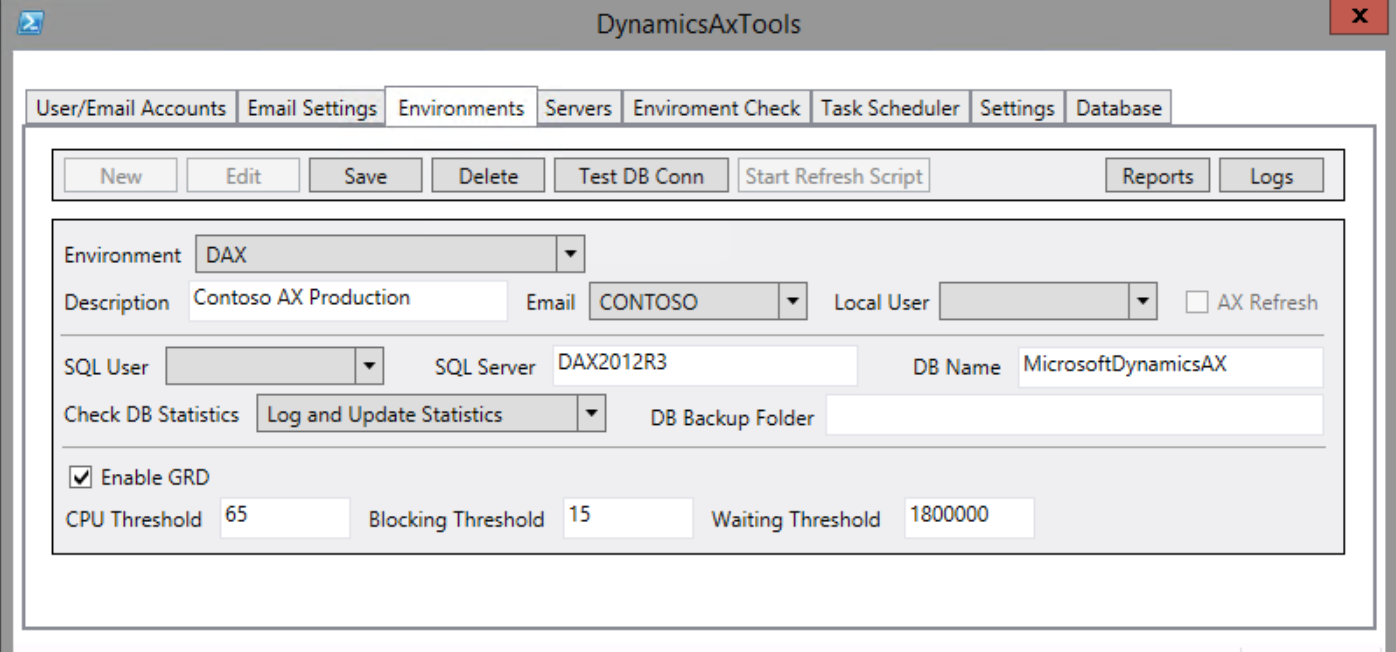This screenshot has height=652, width=1396.
Task: Save the environment settings
Action: point(365,176)
